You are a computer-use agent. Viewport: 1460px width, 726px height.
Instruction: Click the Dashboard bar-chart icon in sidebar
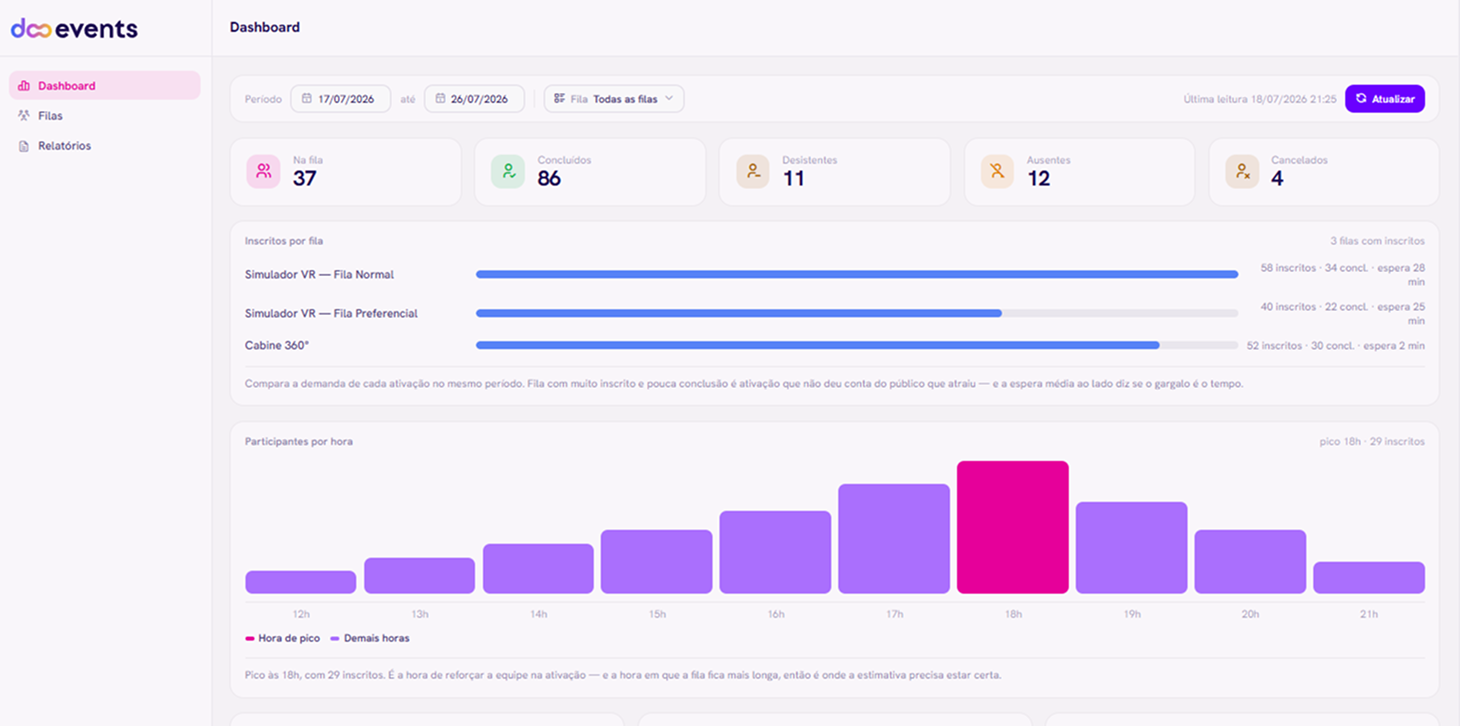24,86
